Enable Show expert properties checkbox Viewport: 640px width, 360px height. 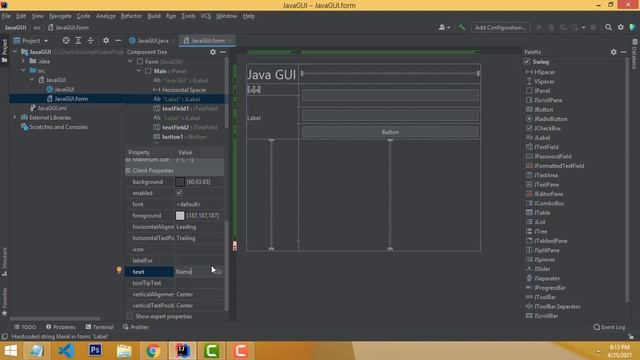coord(129,316)
